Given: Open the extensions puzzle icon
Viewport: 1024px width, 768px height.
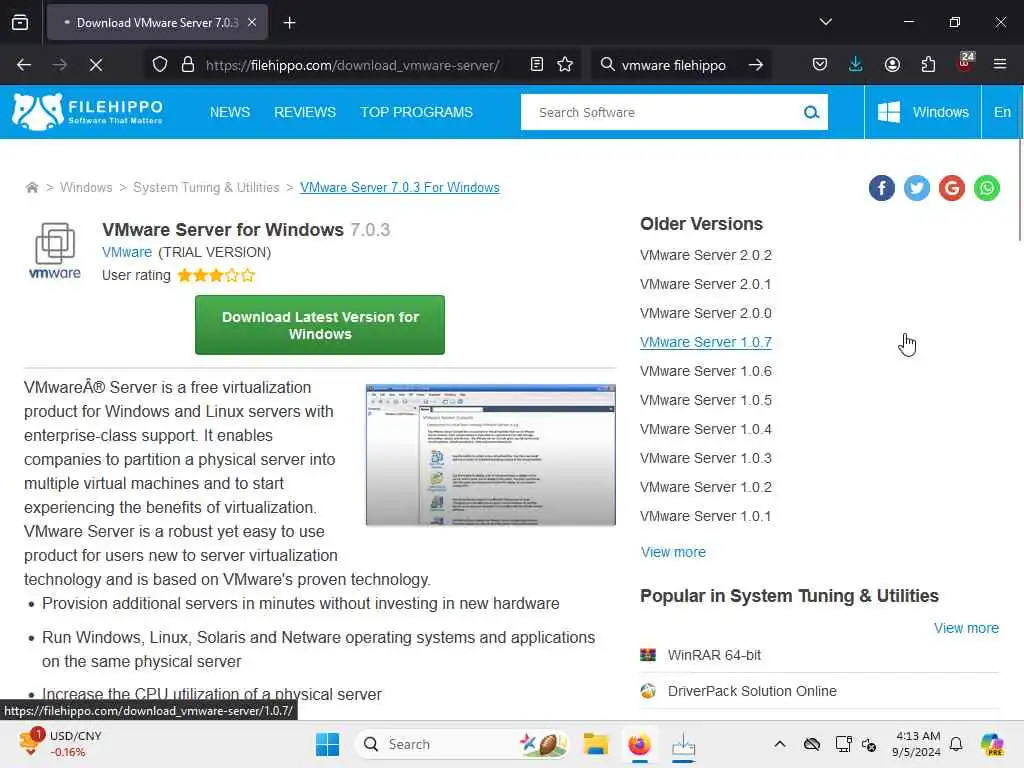Looking at the screenshot, I should [928, 65].
